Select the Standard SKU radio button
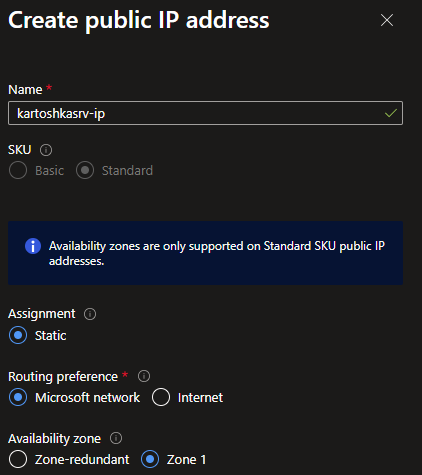This screenshot has height=475, width=422. [85, 170]
